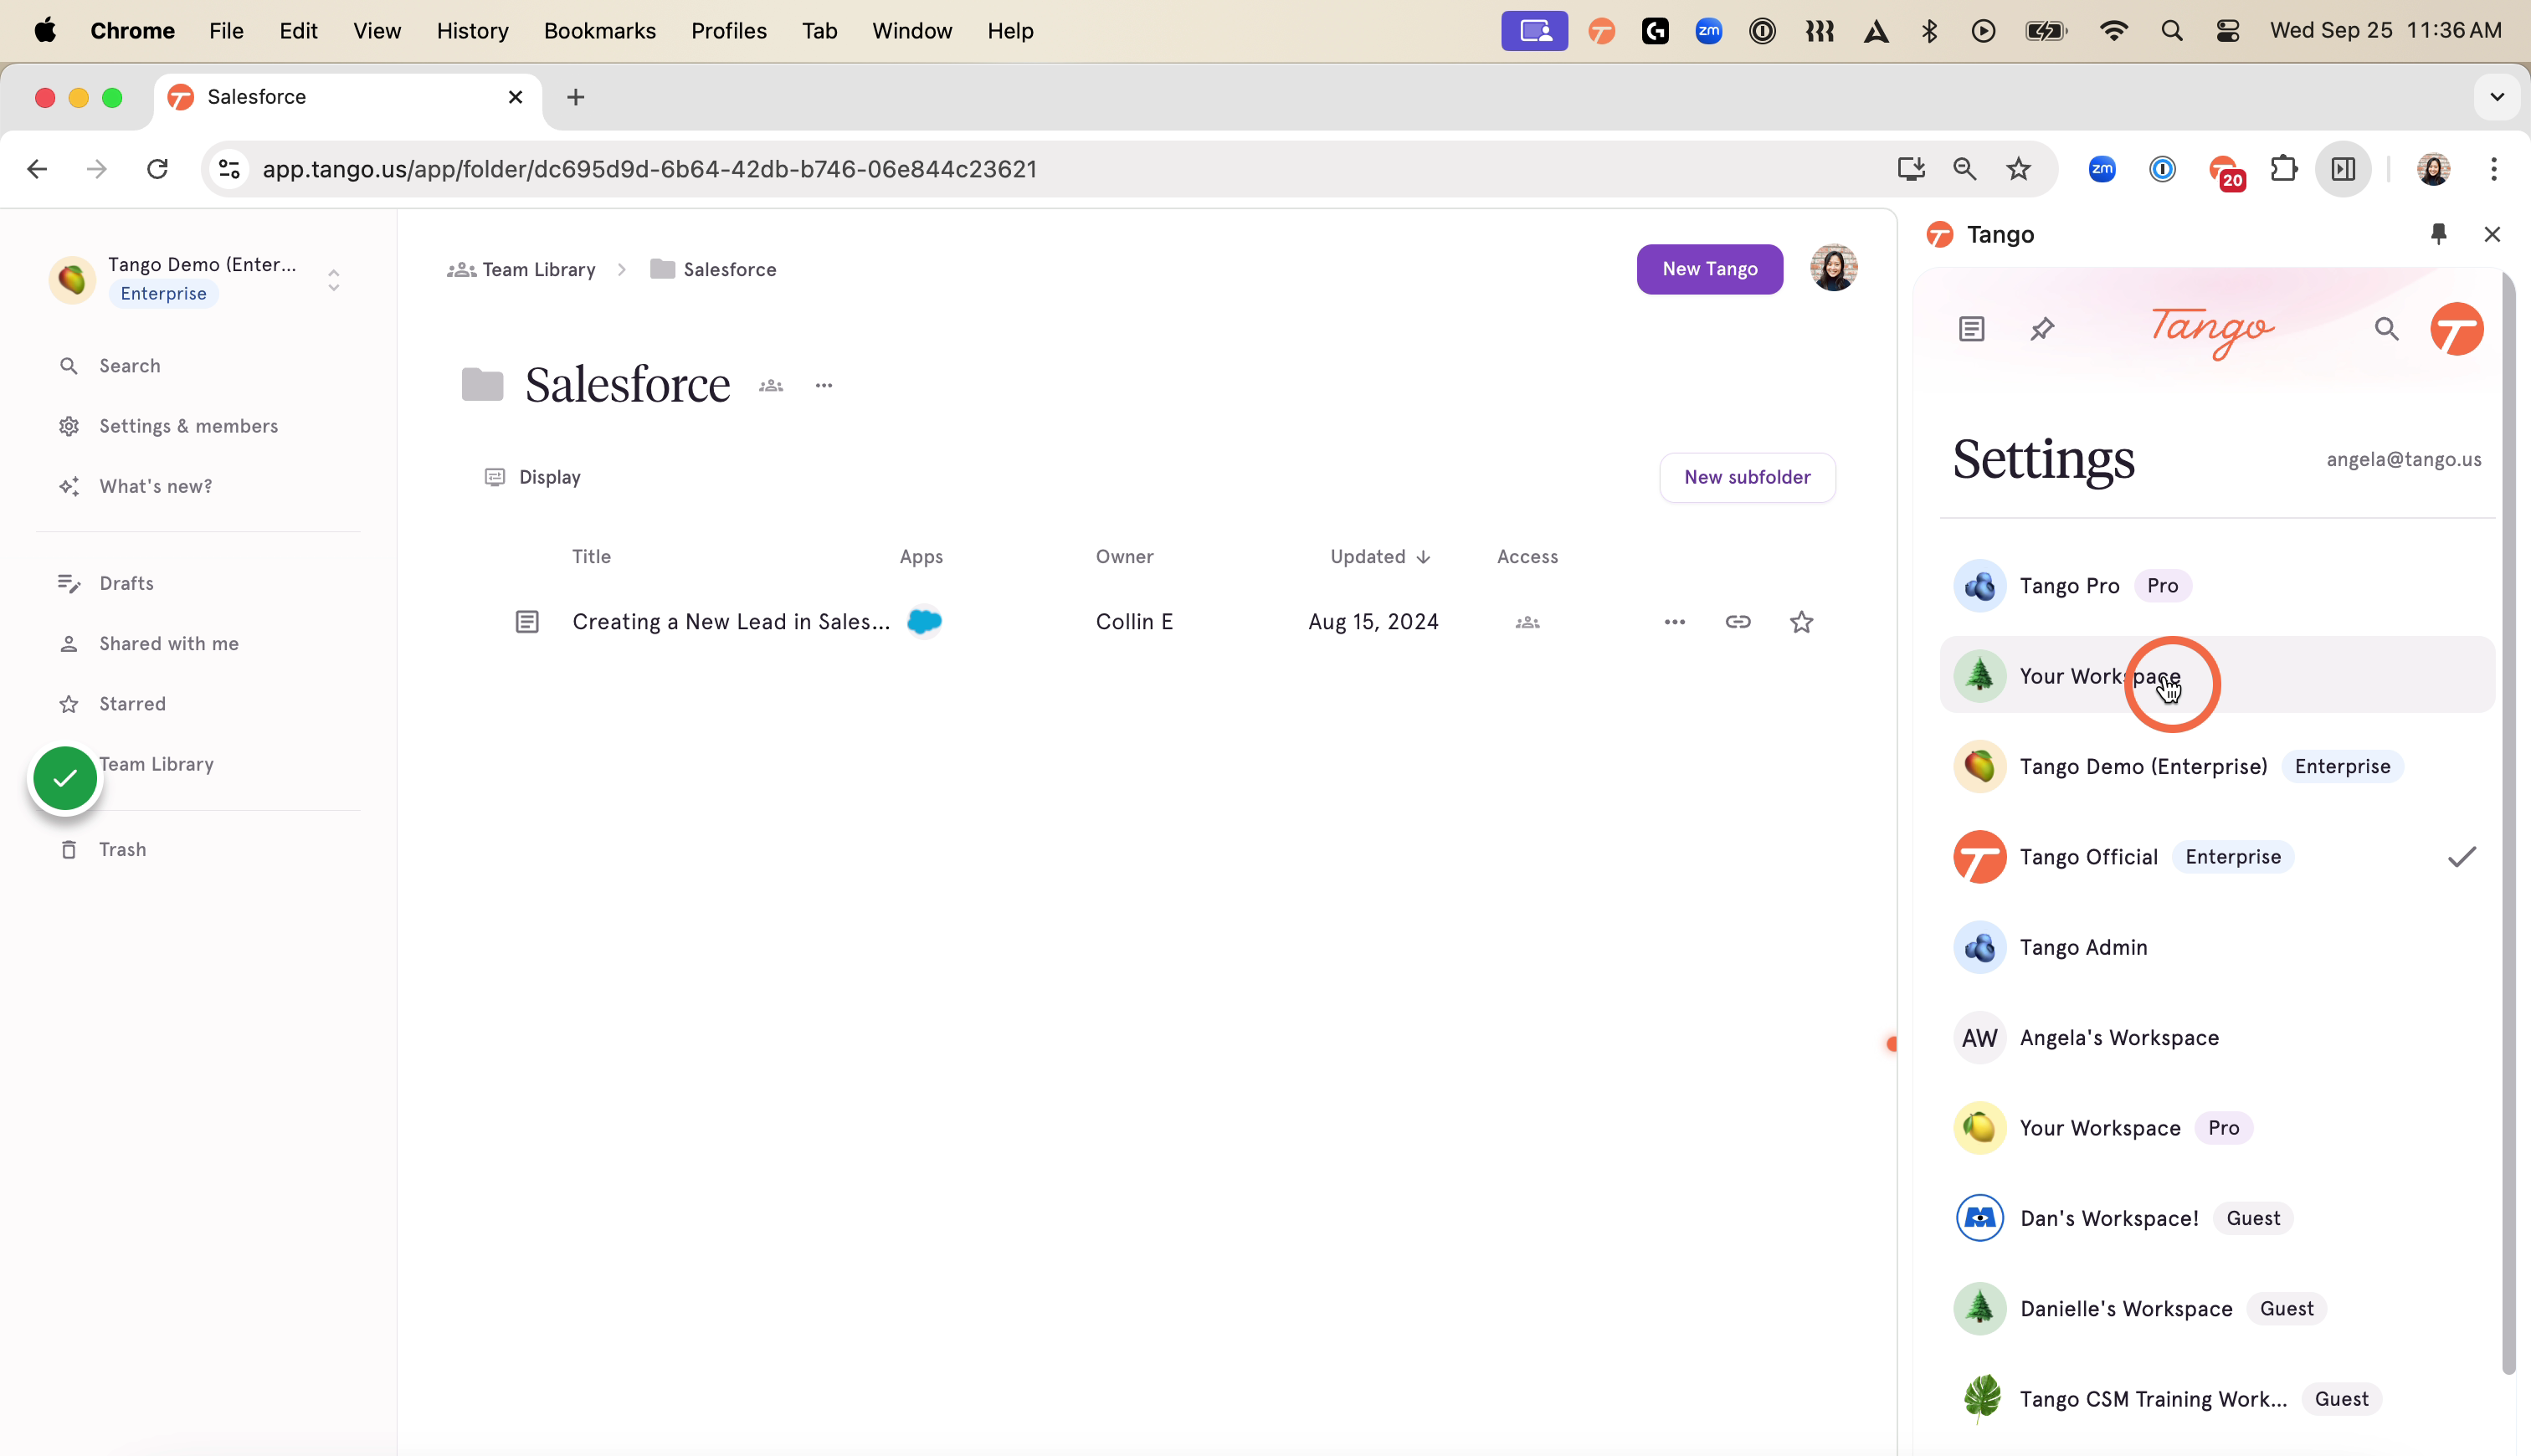Open search in the Tango side panel
This screenshot has height=1456, width=2531.
coord(2386,329)
